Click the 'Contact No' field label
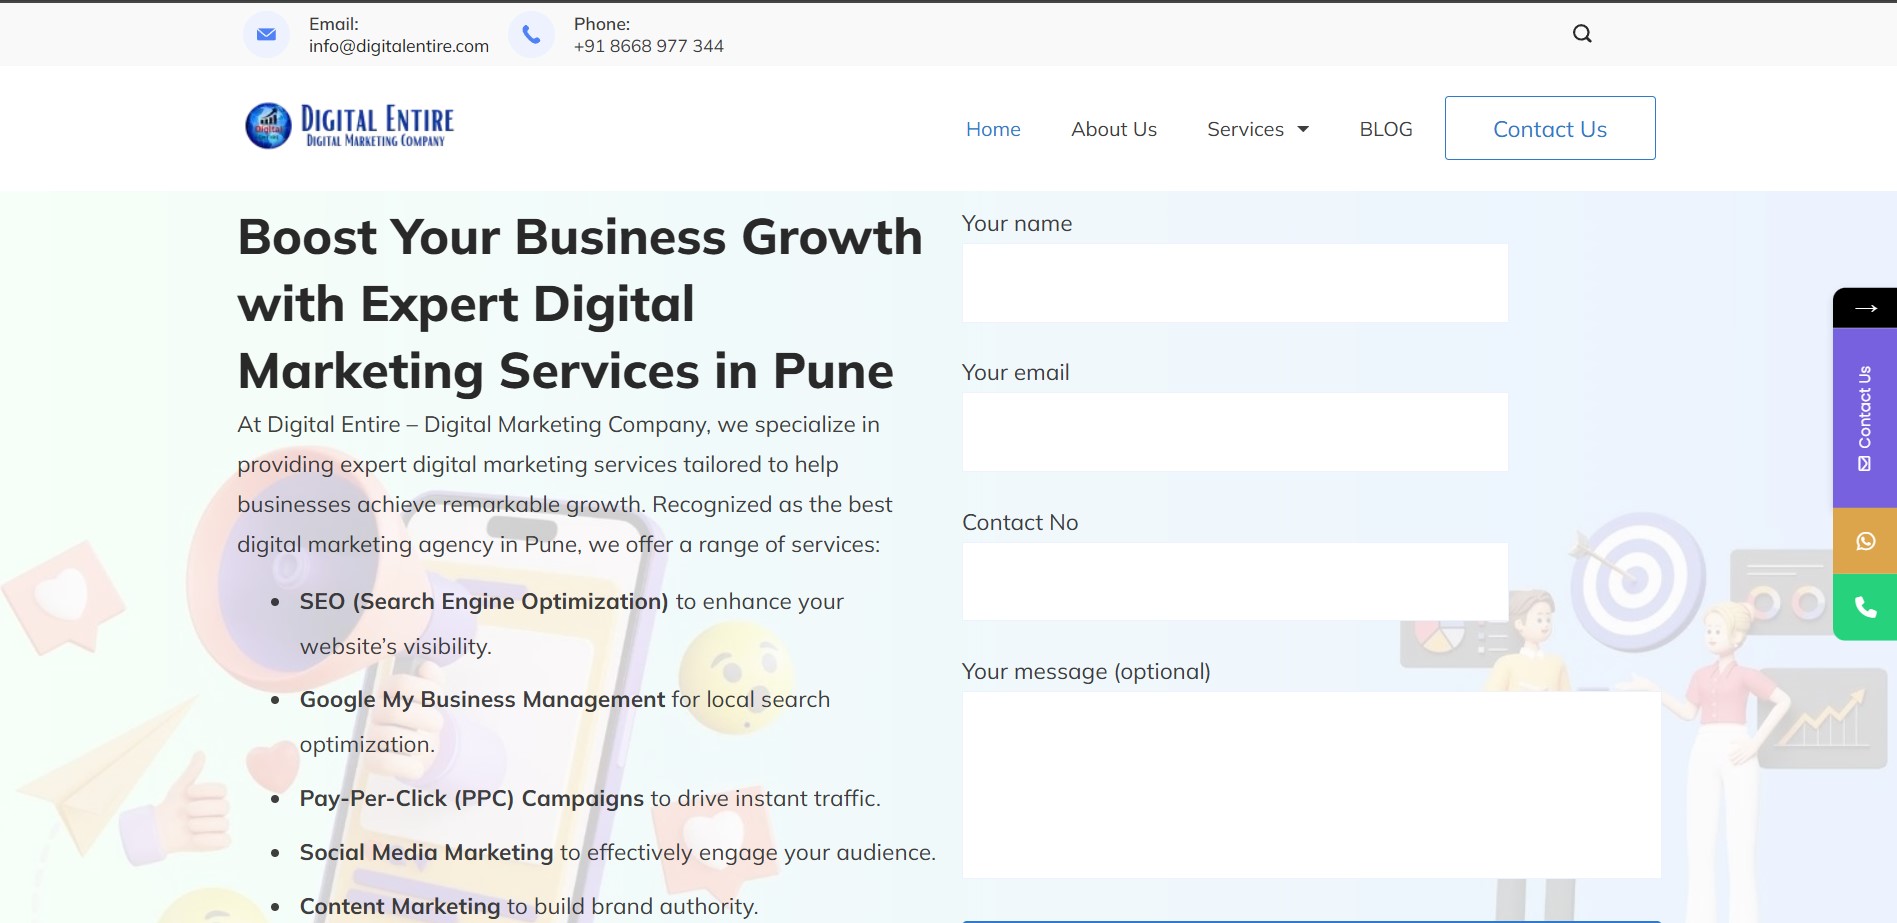The height and width of the screenshot is (923, 1897). [x=1020, y=522]
